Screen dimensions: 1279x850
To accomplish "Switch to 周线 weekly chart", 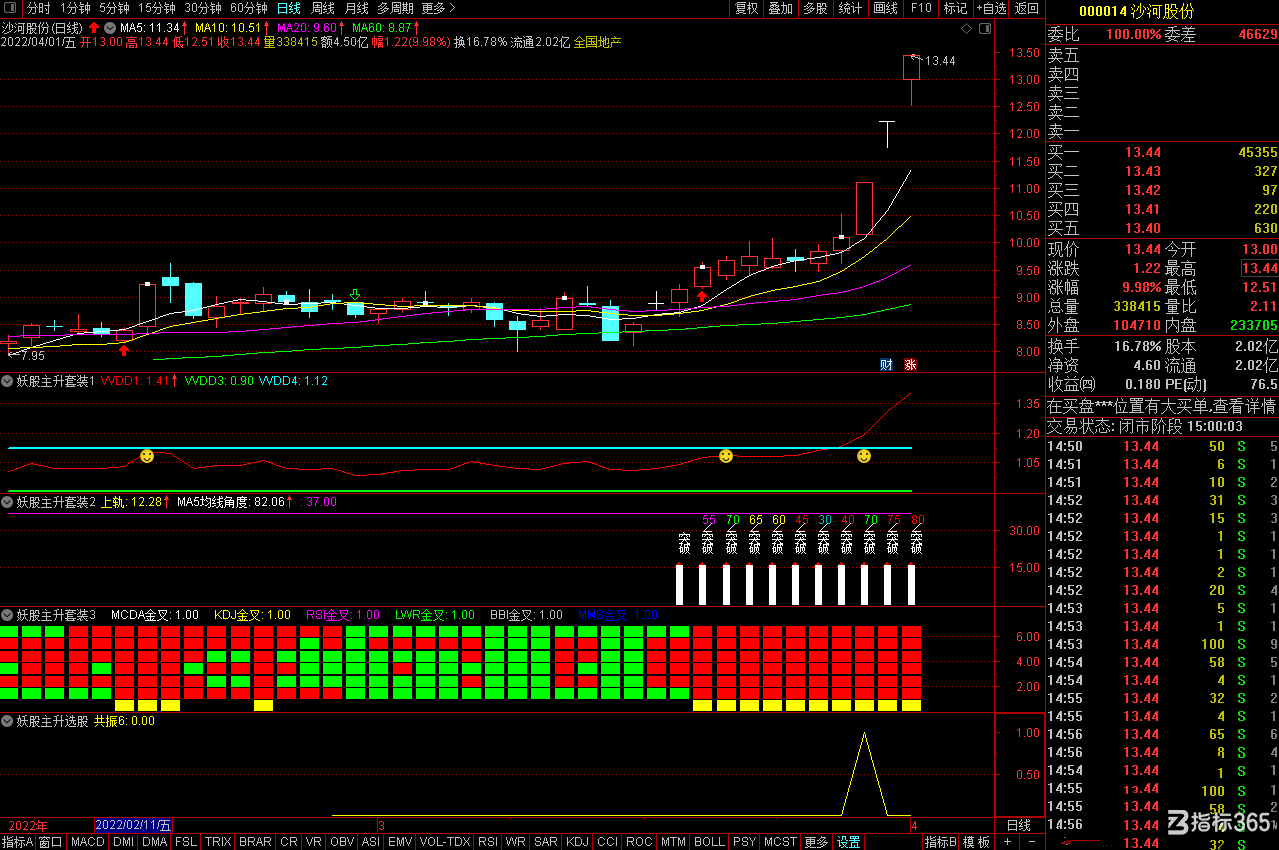I will click(324, 8).
